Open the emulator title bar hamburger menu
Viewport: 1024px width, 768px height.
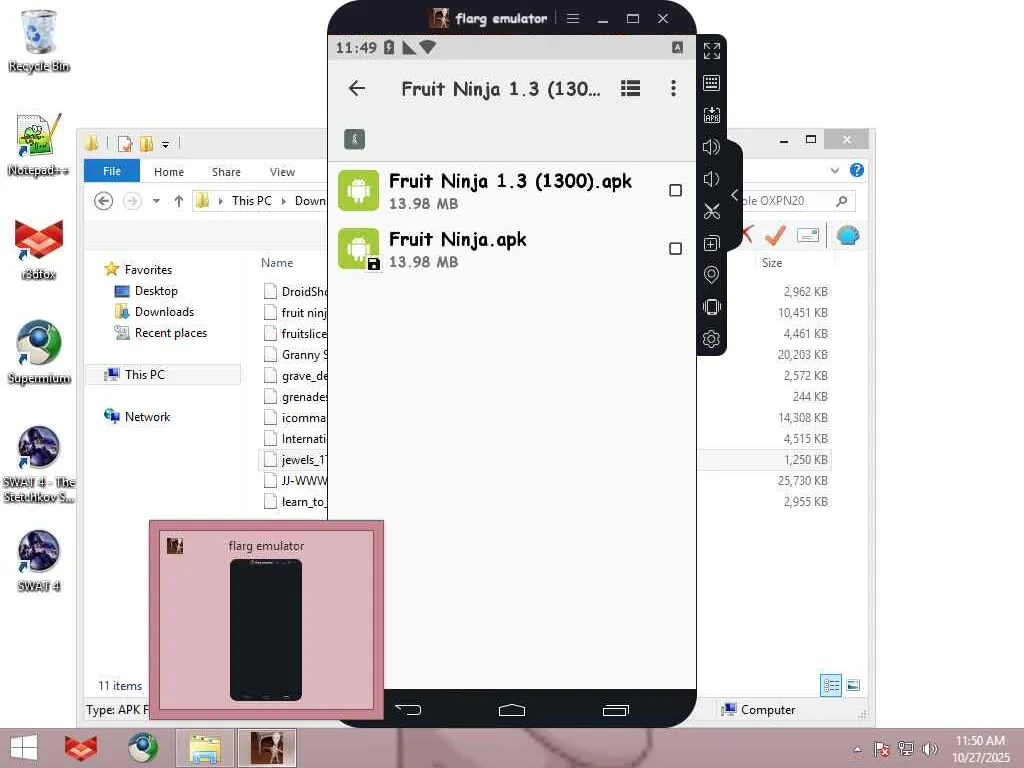573,18
